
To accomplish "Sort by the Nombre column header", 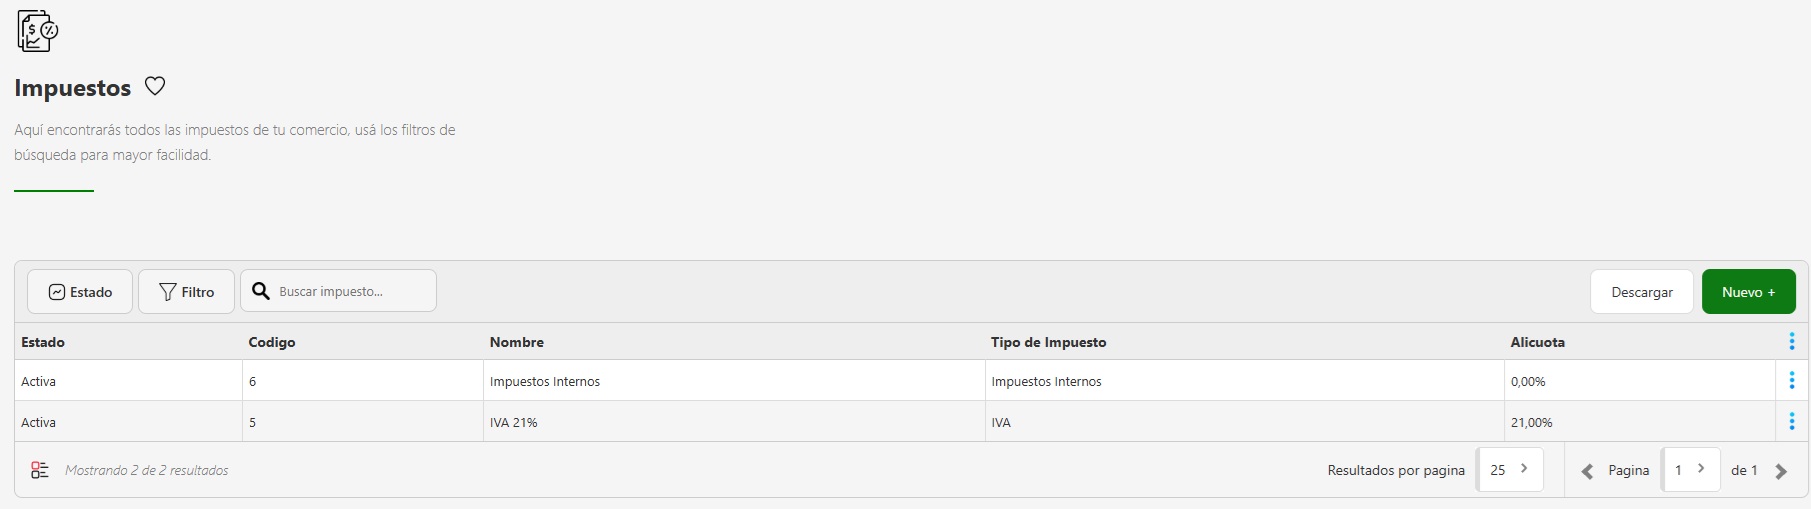I will tap(517, 342).
